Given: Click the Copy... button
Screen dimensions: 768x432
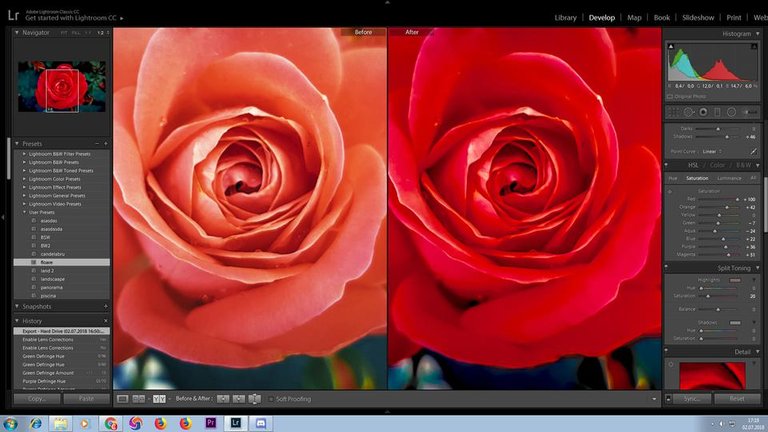Looking at the screenshot, I should [37, 398].
